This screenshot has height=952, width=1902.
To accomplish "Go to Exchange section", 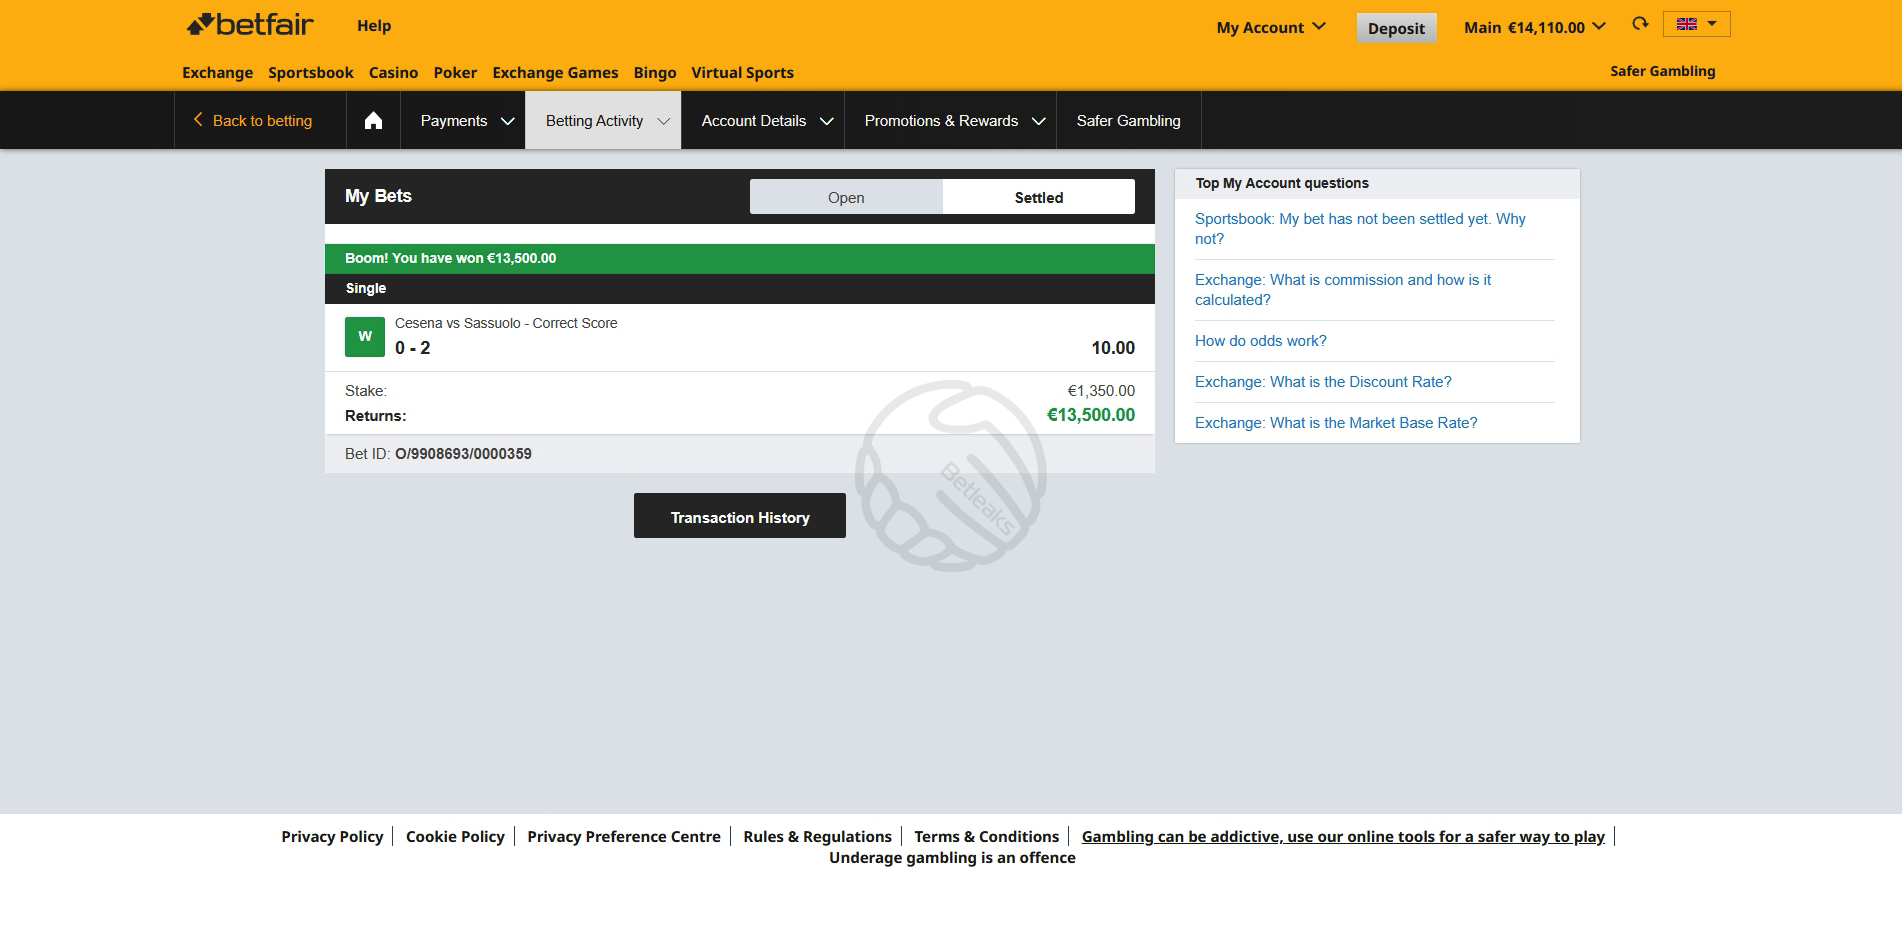I will 217,72.
